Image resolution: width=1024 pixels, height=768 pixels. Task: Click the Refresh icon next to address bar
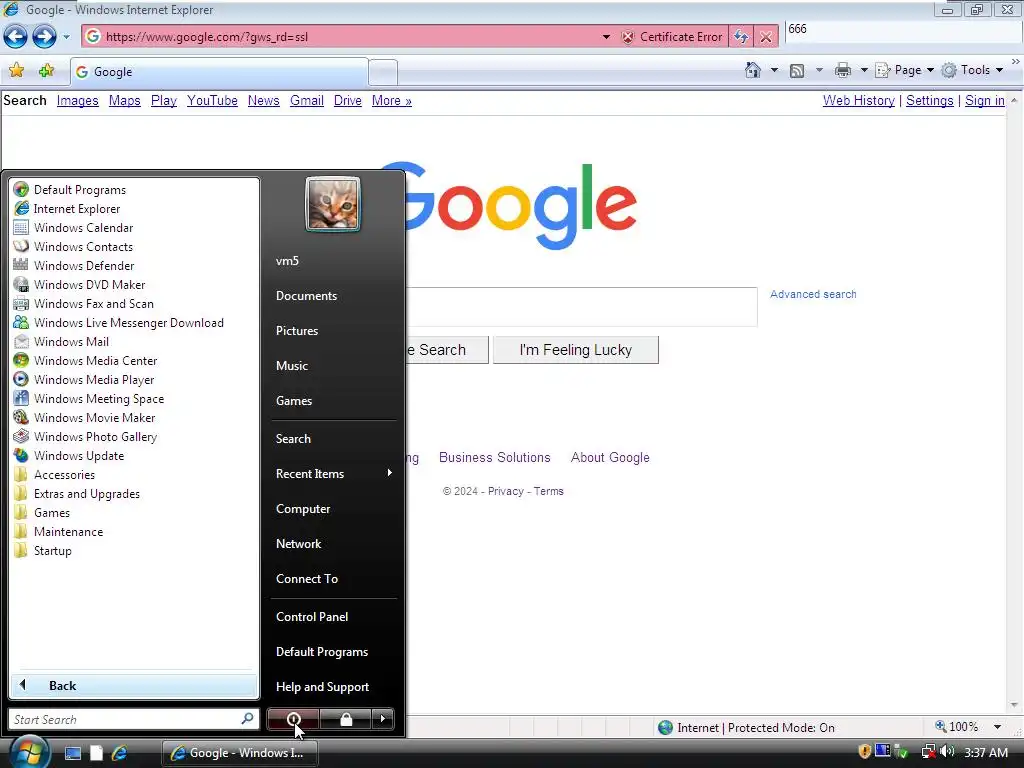[741, 37]
